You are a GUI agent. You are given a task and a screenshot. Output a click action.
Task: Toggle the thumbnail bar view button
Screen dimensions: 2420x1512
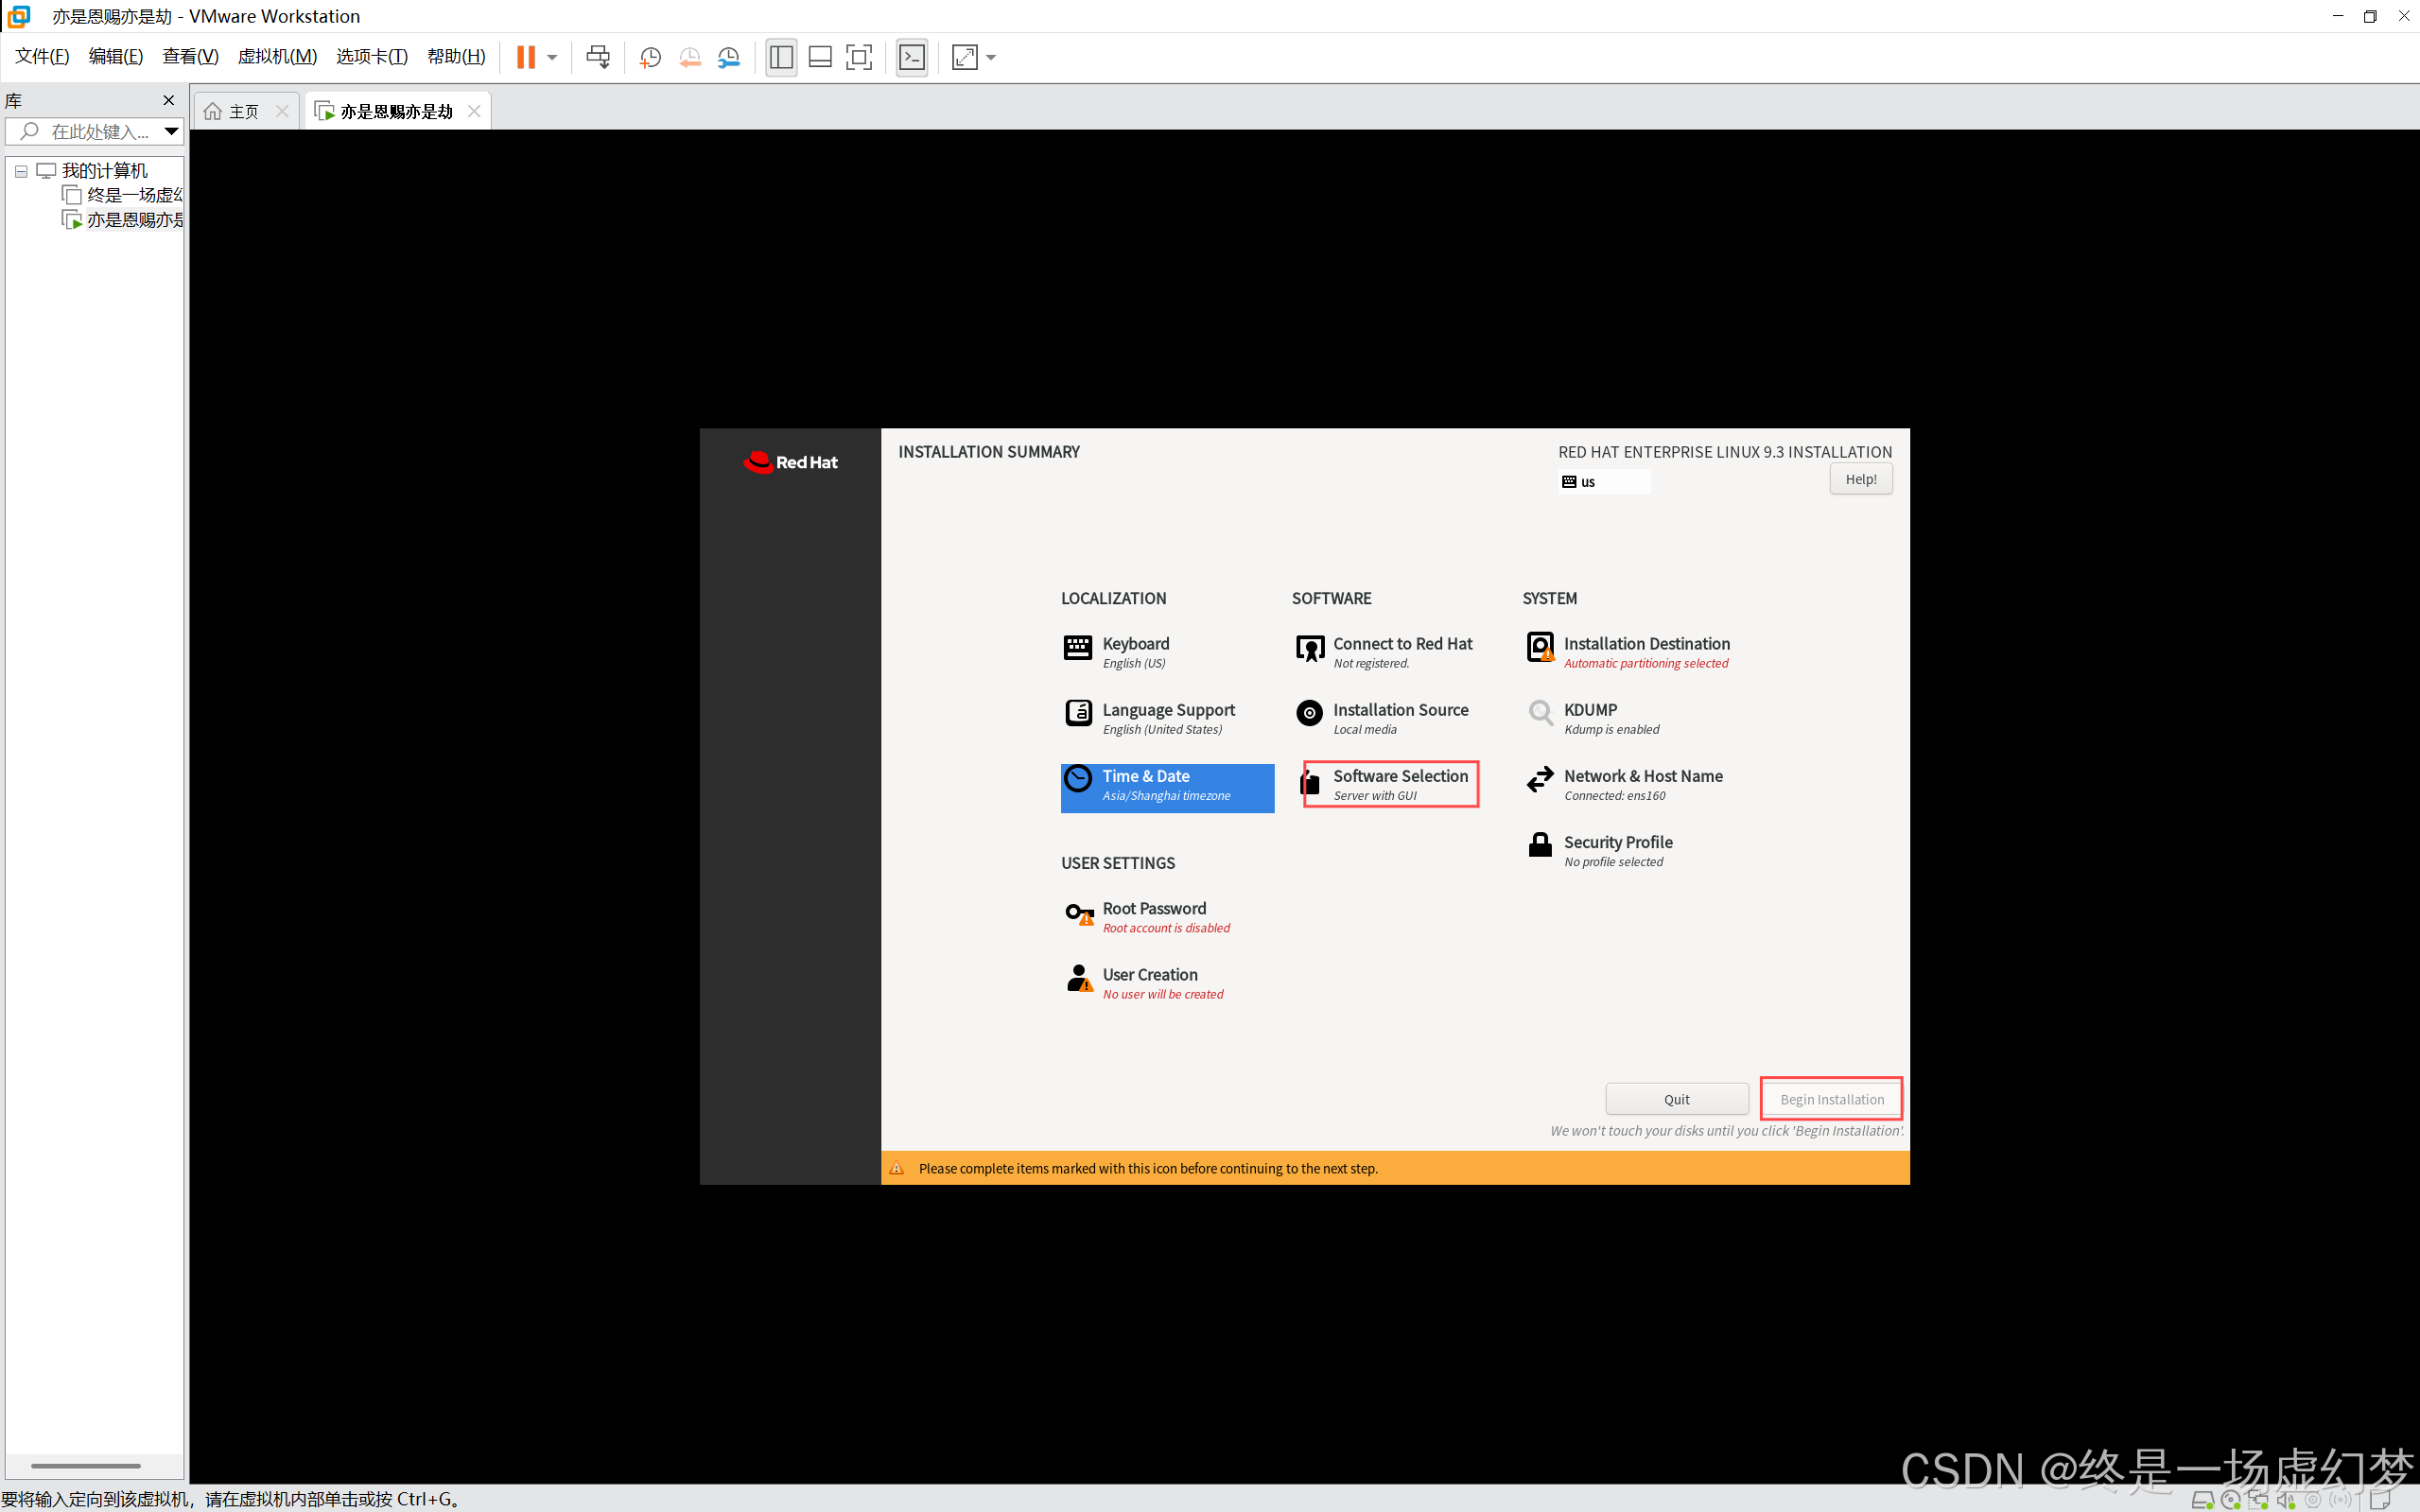click(820, 57)
